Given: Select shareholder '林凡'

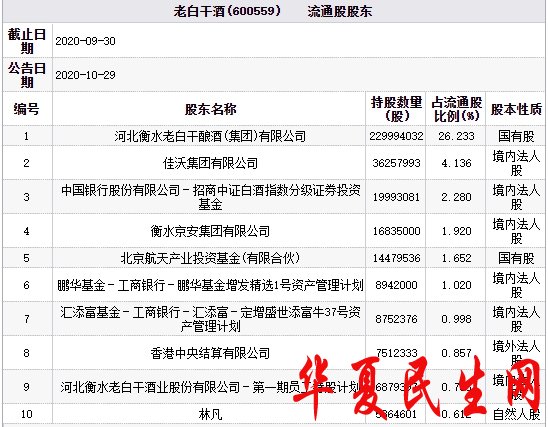Looking at the screenshot, I should coord(210,414).
